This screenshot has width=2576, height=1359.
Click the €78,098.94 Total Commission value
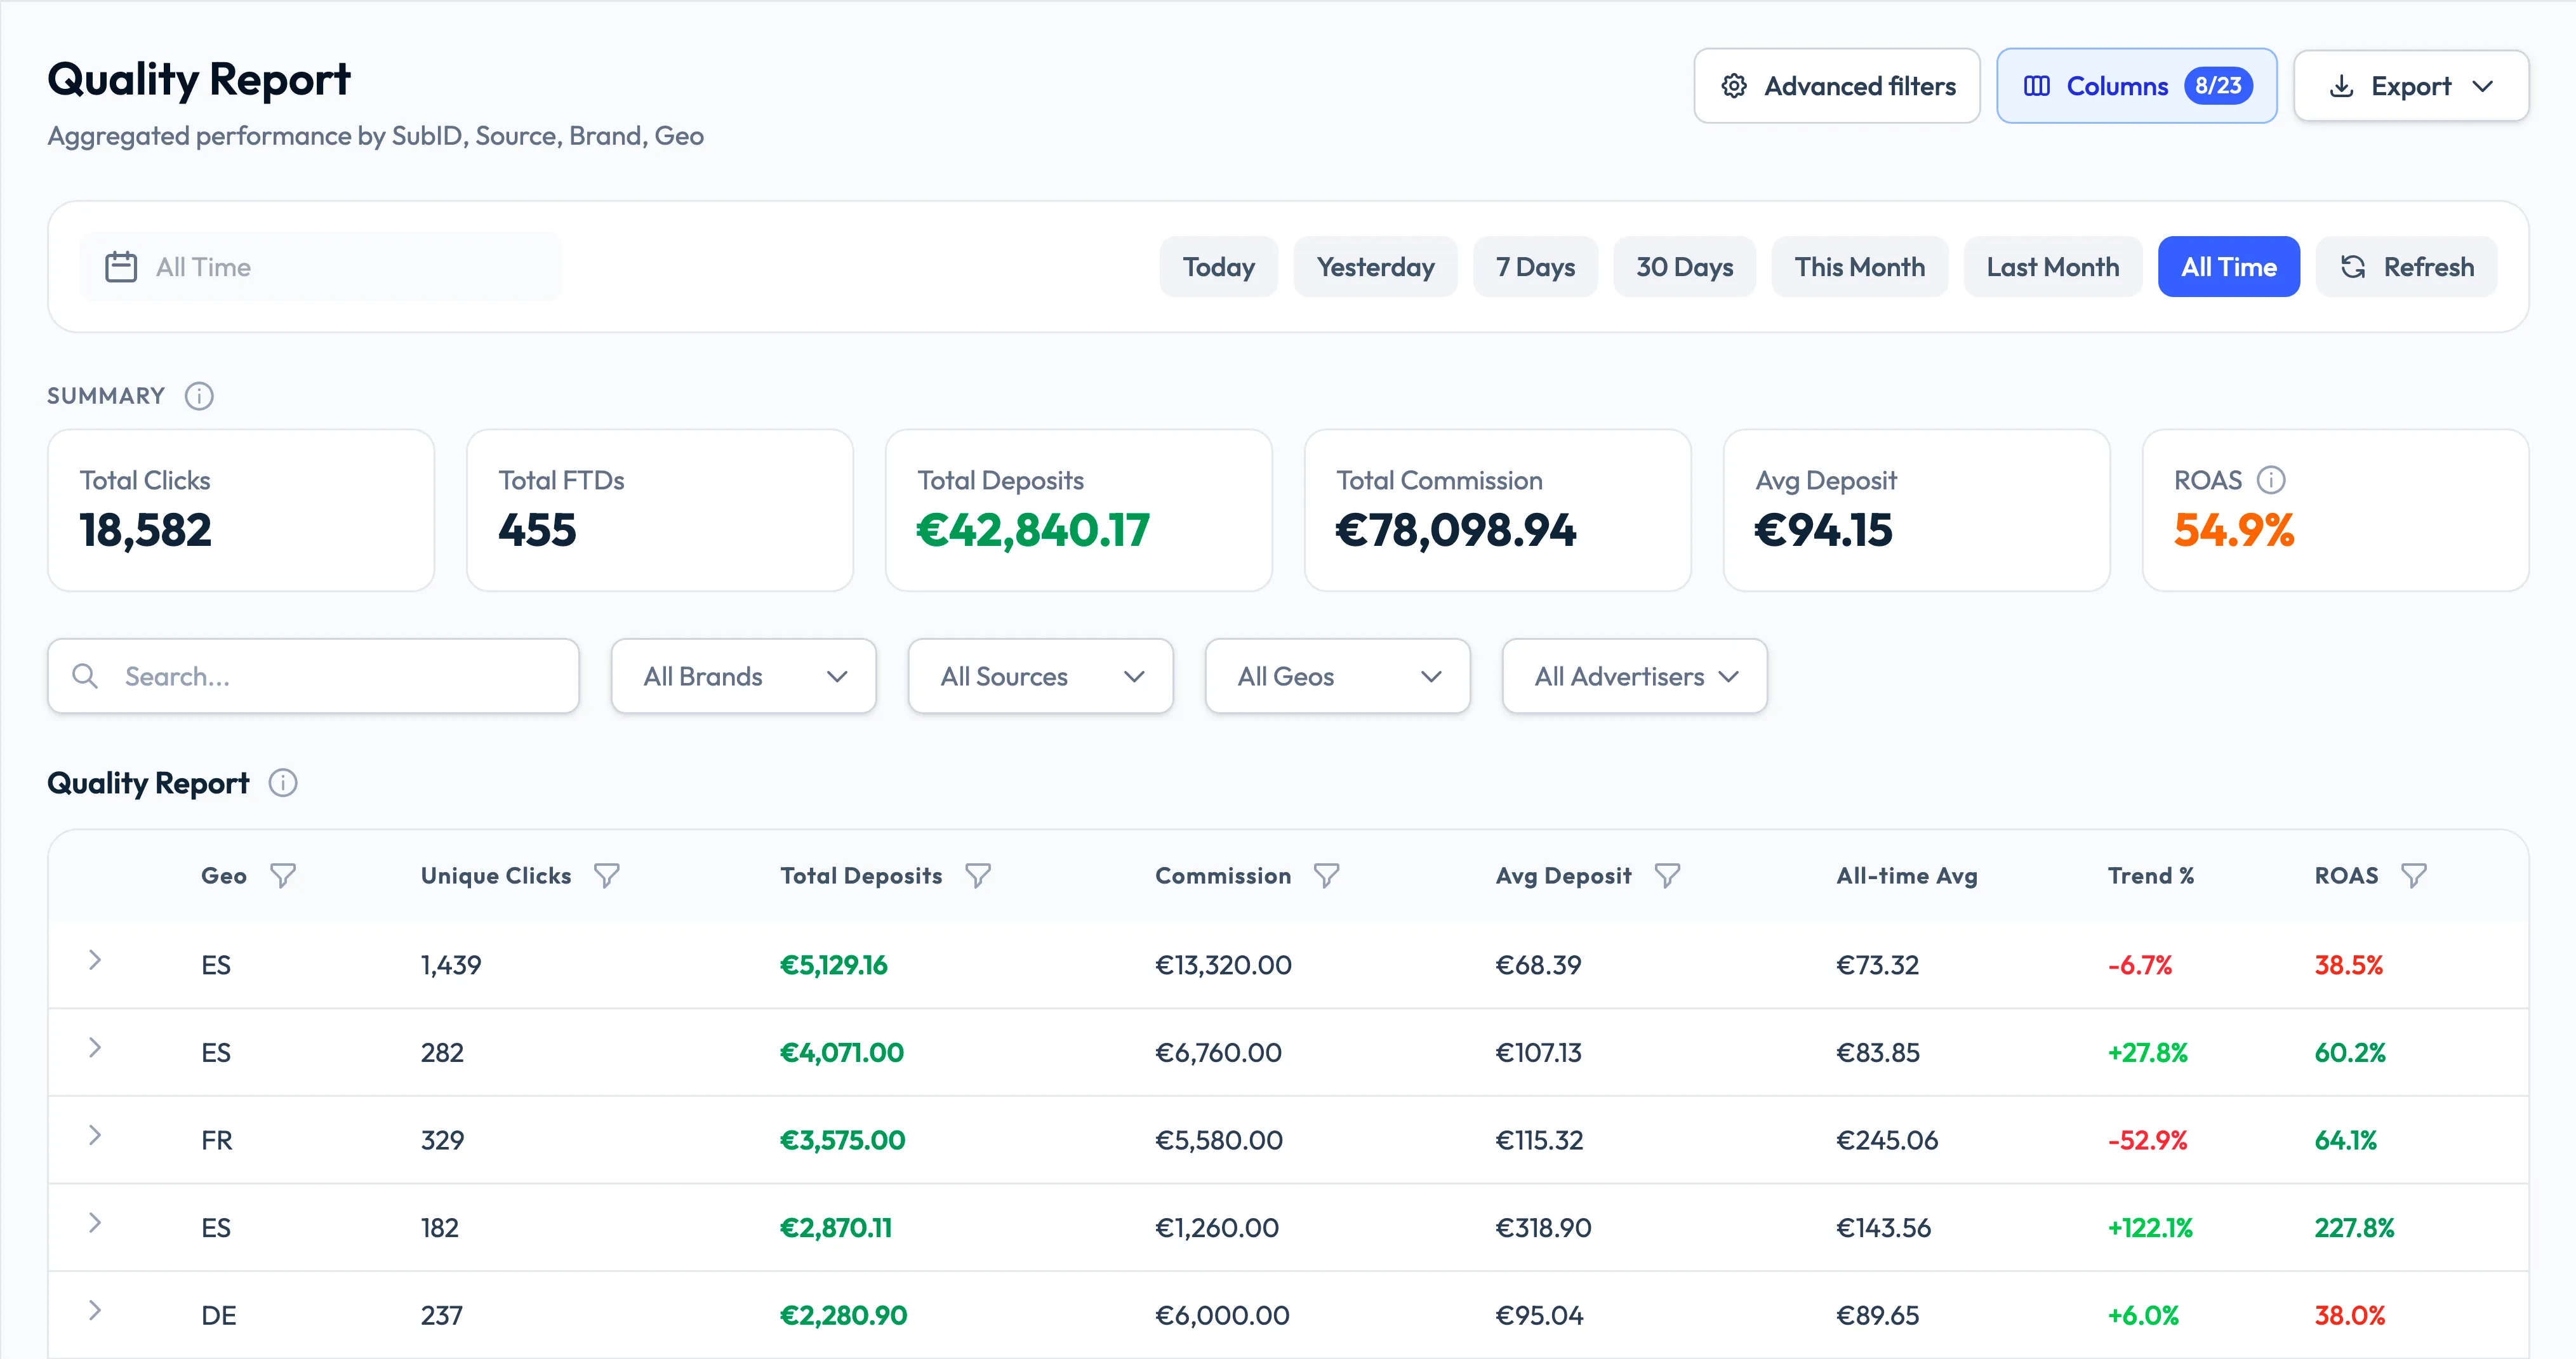(1456, 530)
